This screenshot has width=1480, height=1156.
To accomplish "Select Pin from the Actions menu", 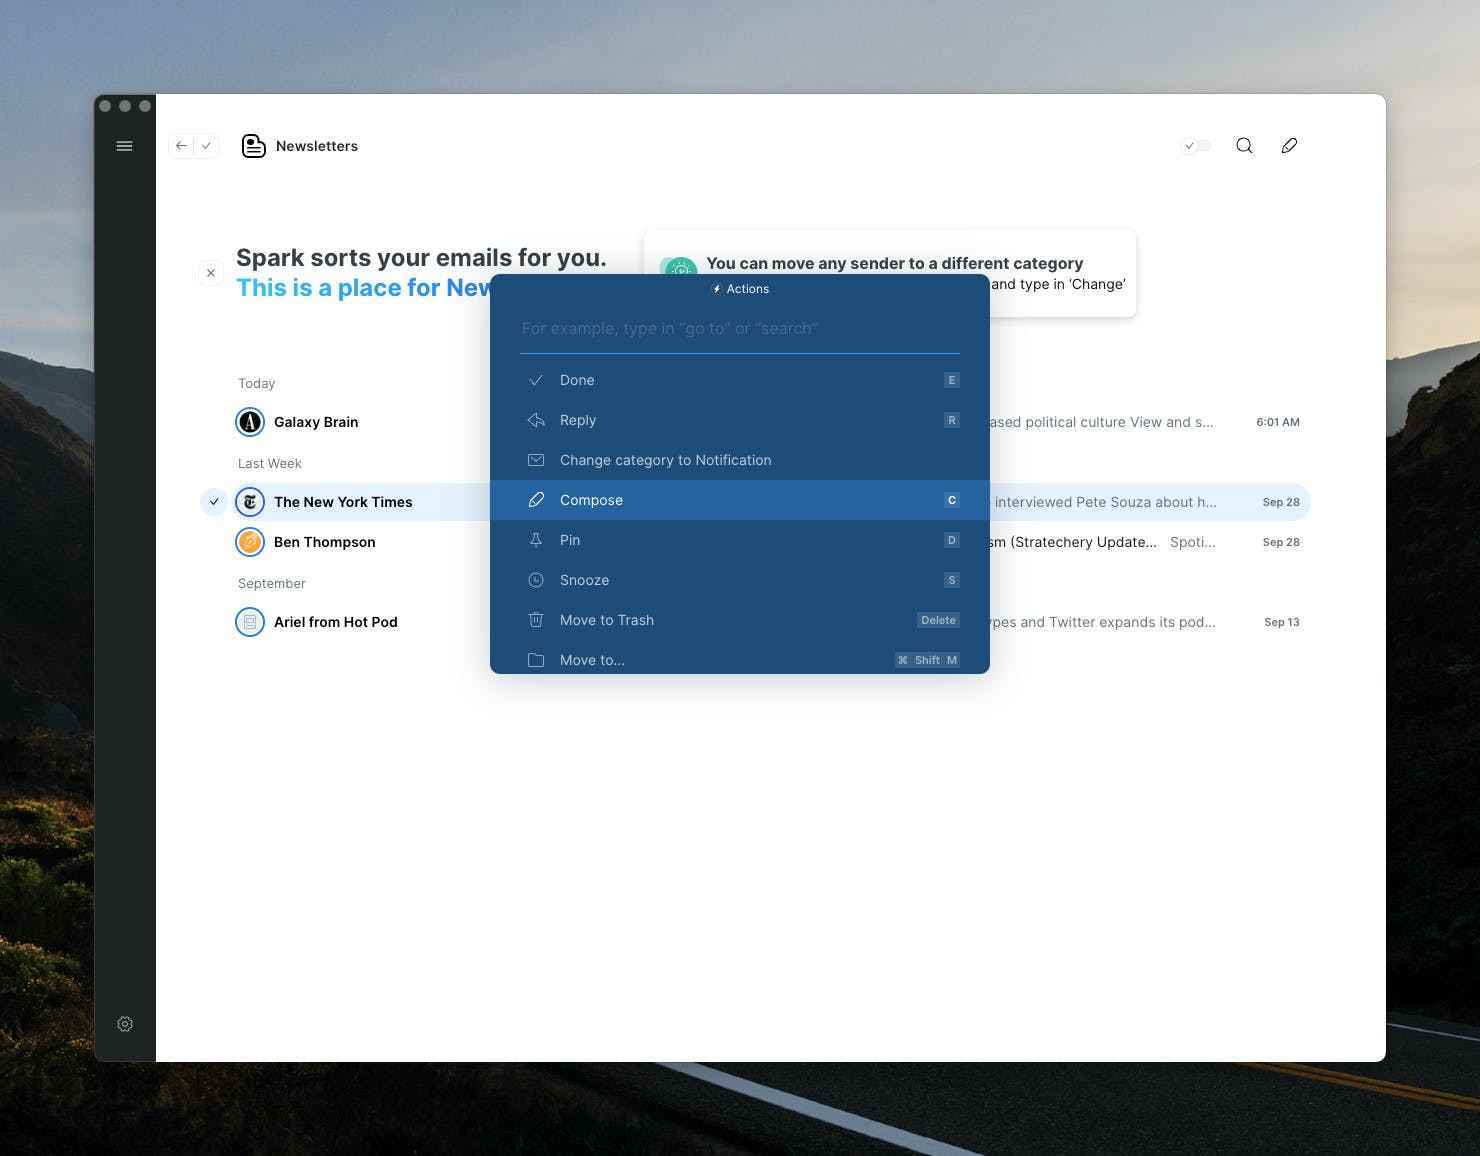I will [740, 540].
